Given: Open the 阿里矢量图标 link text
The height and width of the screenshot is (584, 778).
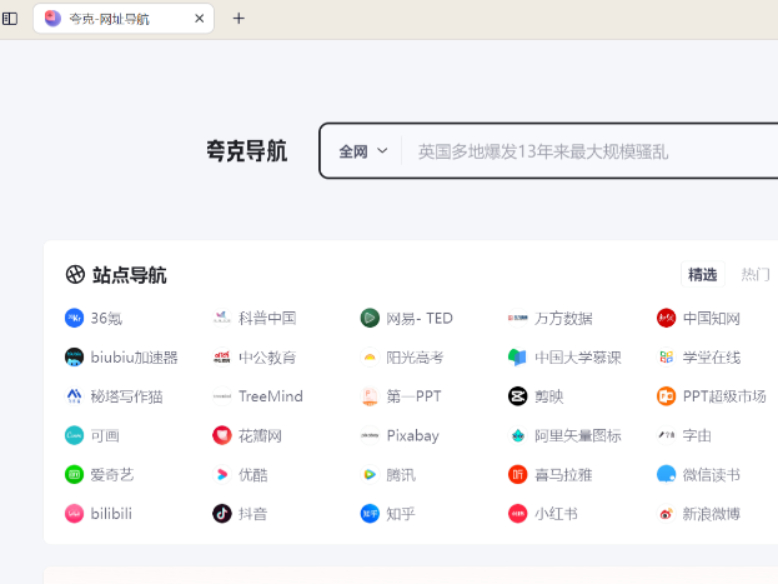Looking at the screenshot, I should 578,435.
